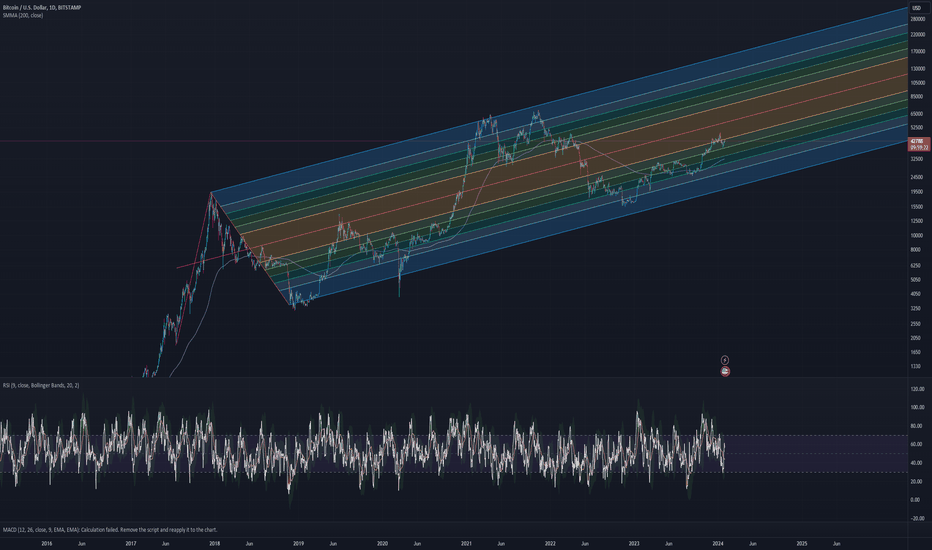Click the 2021 label on time axis

point(467,543)
